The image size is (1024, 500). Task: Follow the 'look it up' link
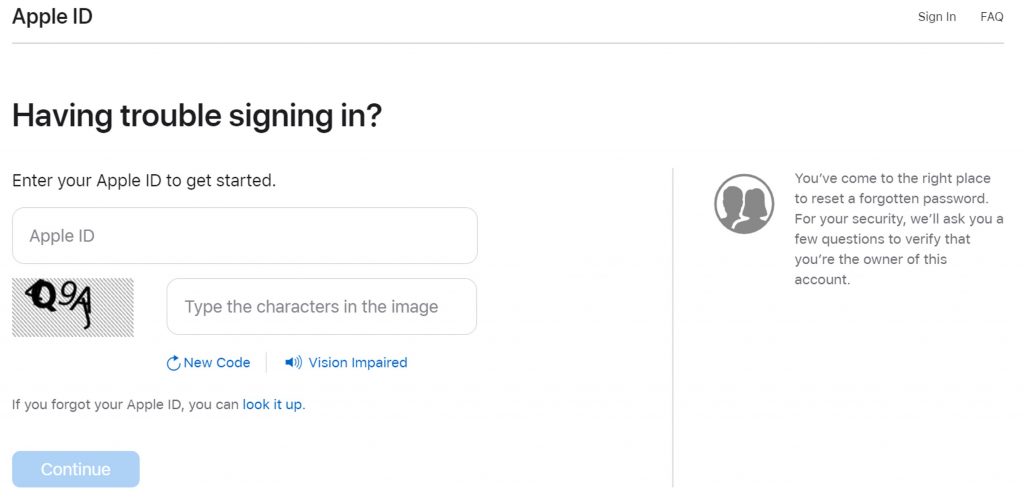click(272, 405)
